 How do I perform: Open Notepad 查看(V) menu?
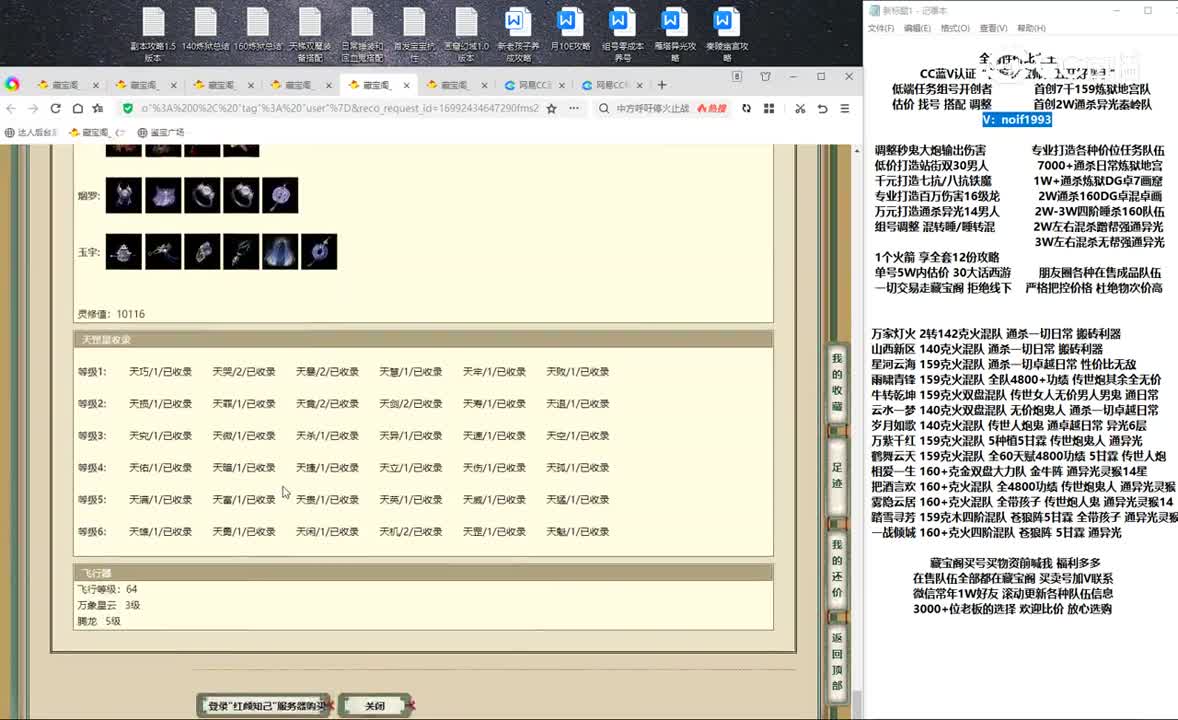coord(993,28)
